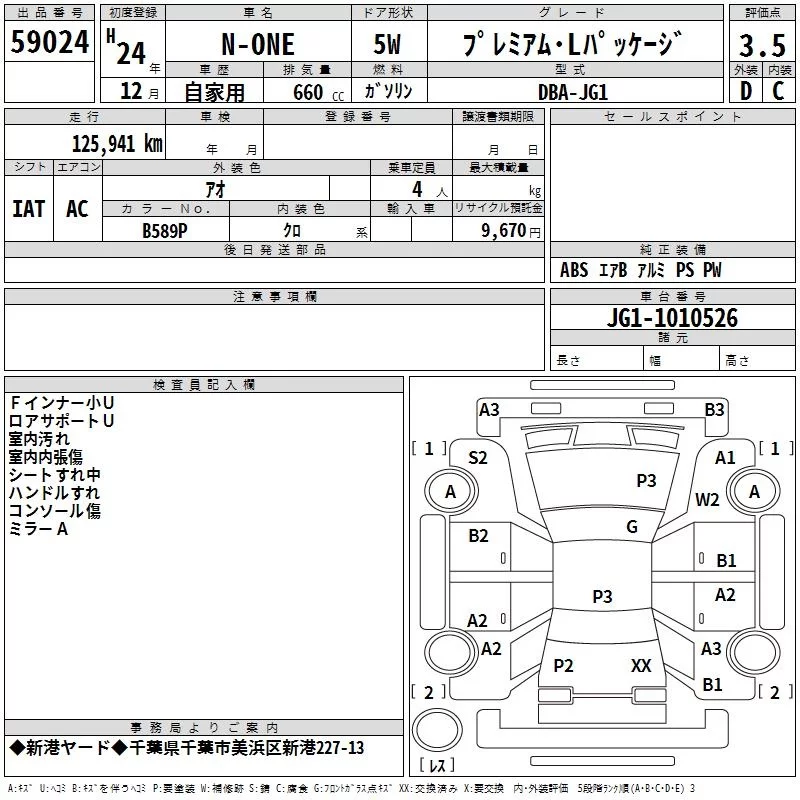The height and width of the screenshot is (800, 800).
Task: Click the registration month 12月
Action: (139, 91)
